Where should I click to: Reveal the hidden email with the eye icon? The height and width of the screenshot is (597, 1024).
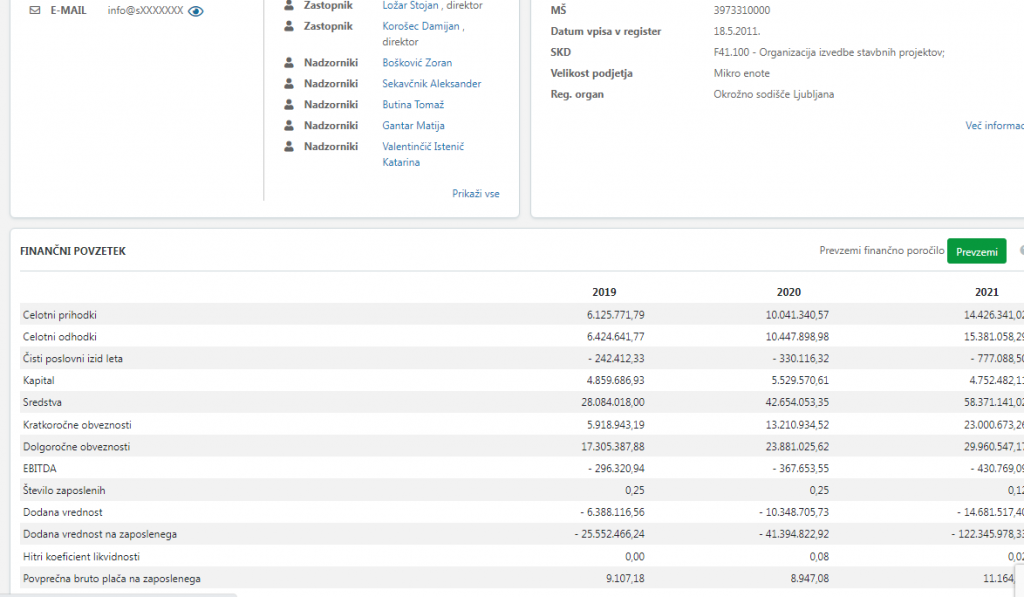[196, 11]
